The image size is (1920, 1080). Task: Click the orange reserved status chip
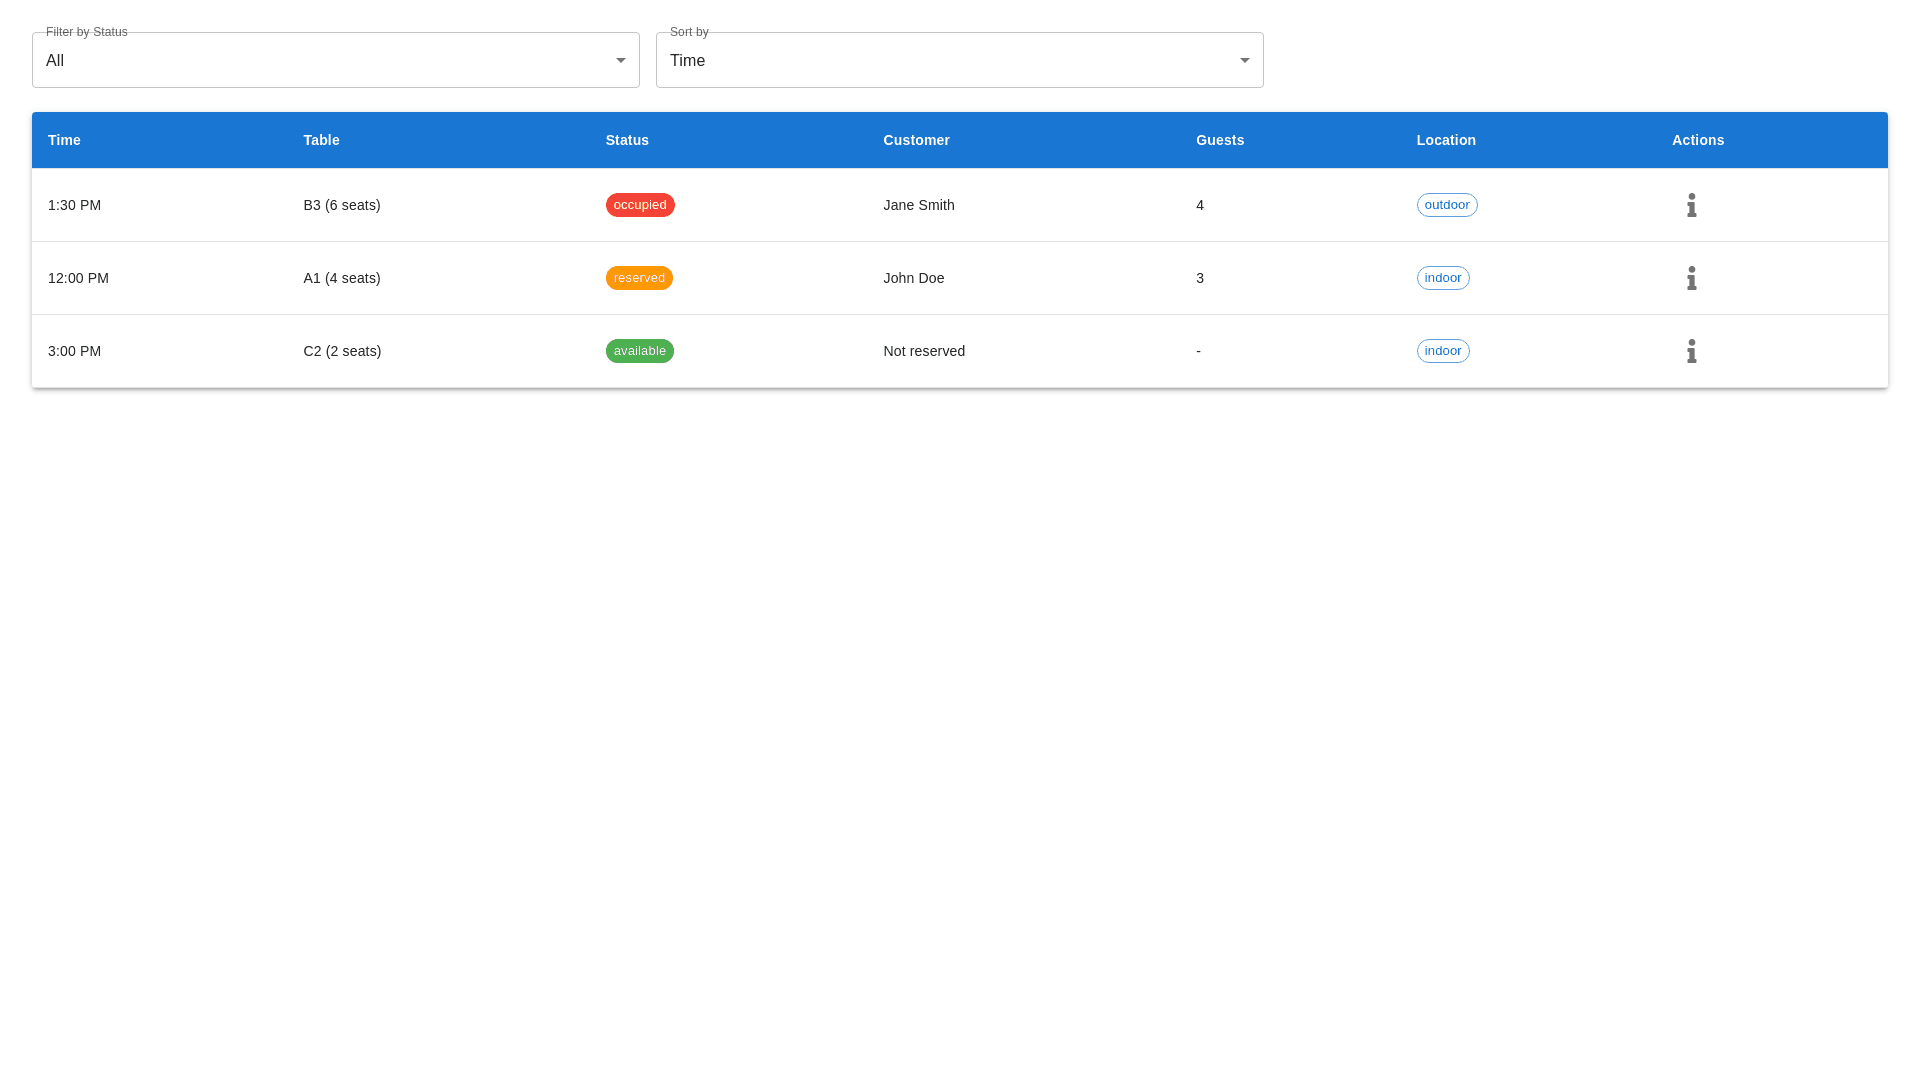638,278
